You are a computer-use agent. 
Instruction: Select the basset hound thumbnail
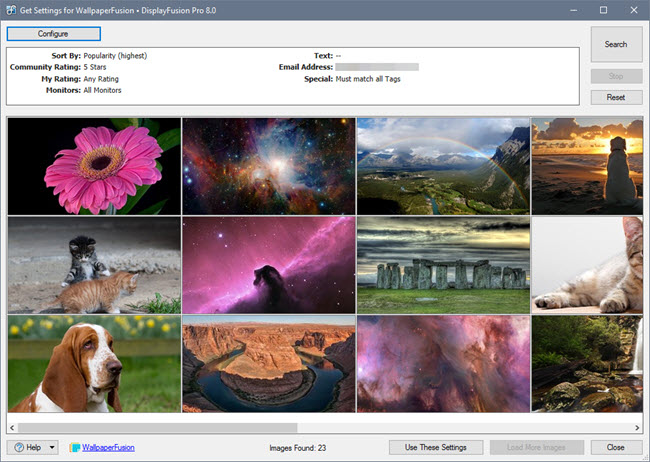coord(94,364)
